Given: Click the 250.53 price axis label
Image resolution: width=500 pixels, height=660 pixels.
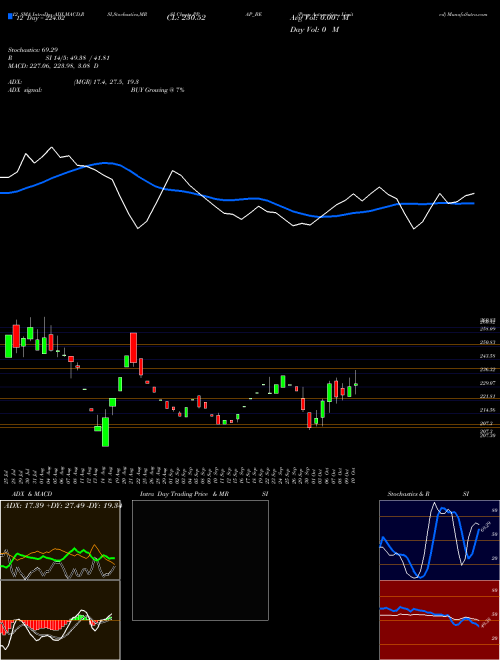Looking at the screenshot, I should click(487, 343).
